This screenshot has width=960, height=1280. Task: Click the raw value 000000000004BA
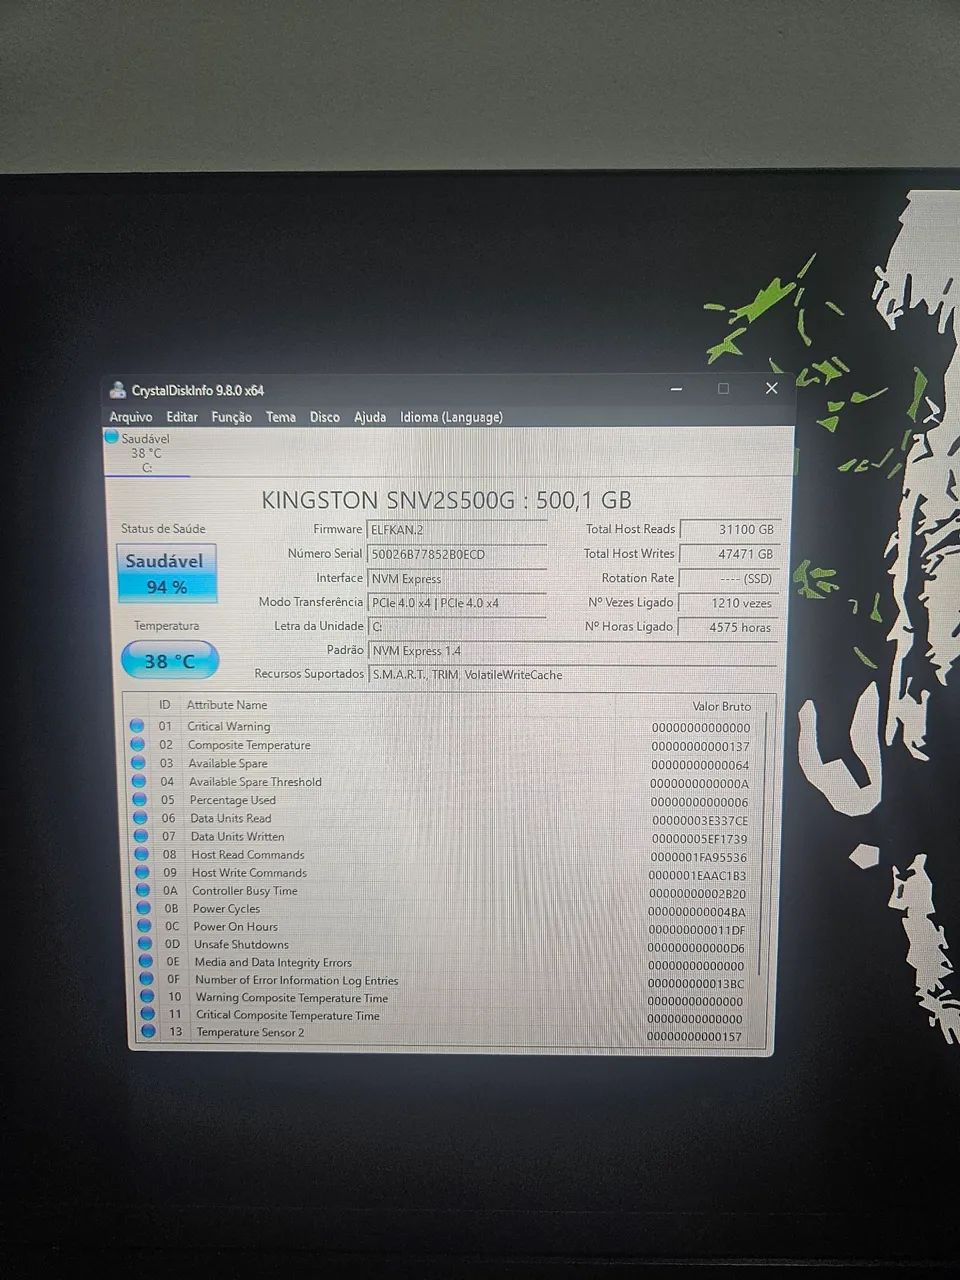point(696,912)
